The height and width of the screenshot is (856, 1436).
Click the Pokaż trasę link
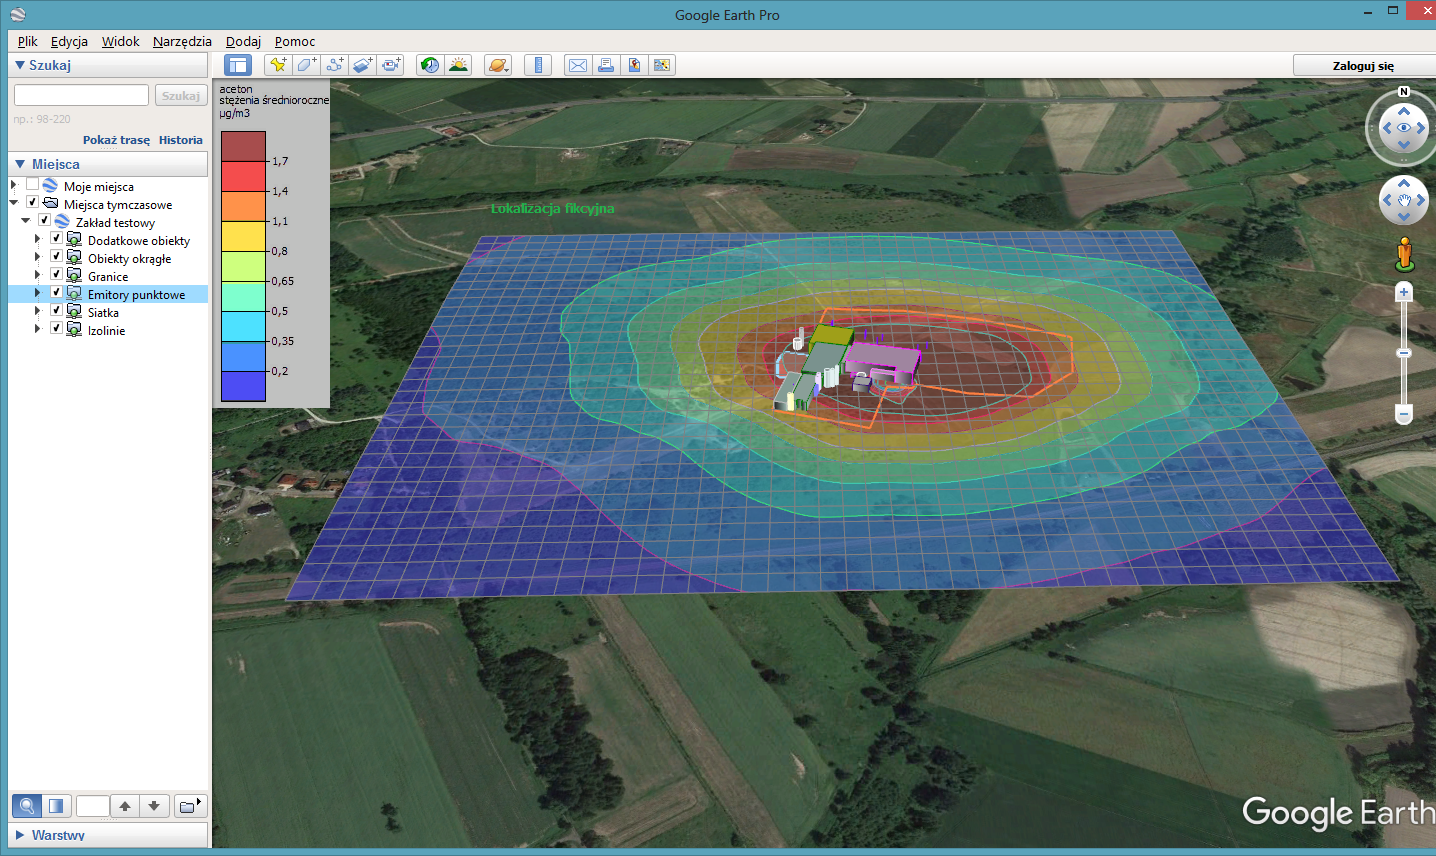[116, 140]
